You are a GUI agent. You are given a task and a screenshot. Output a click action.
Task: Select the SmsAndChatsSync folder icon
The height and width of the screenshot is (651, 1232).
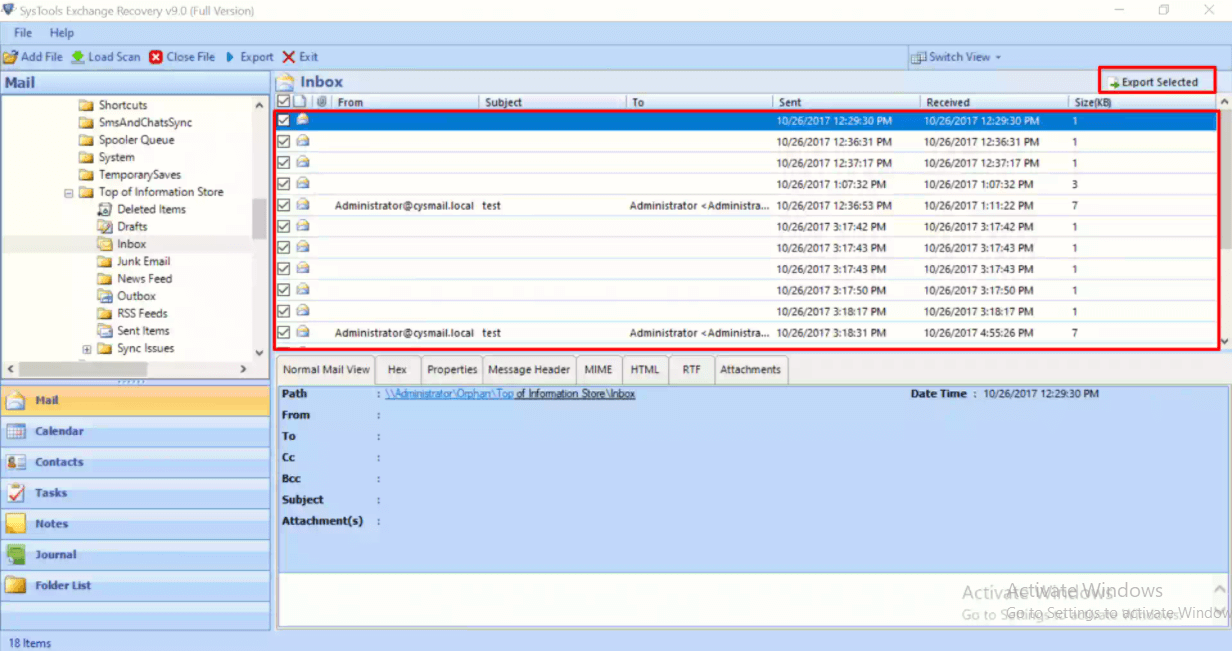(86, 122)
